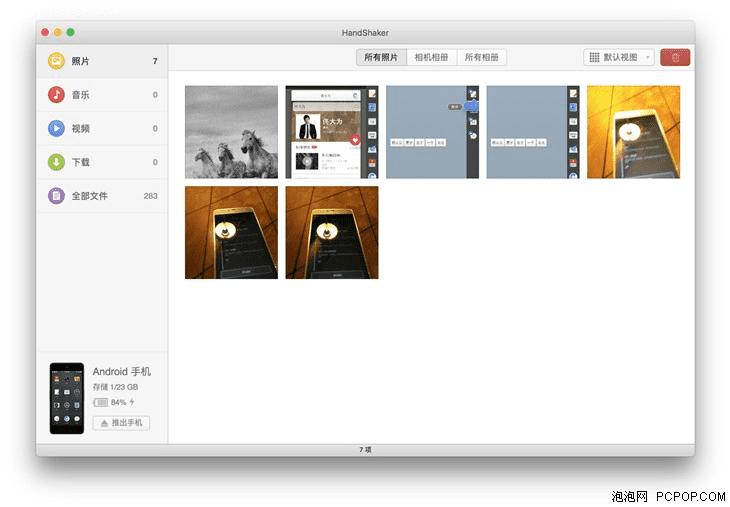Select the 音乐 music icon in sidebar
The height and width of the screenshot is (507, 730).
click(x=56, y=95)
